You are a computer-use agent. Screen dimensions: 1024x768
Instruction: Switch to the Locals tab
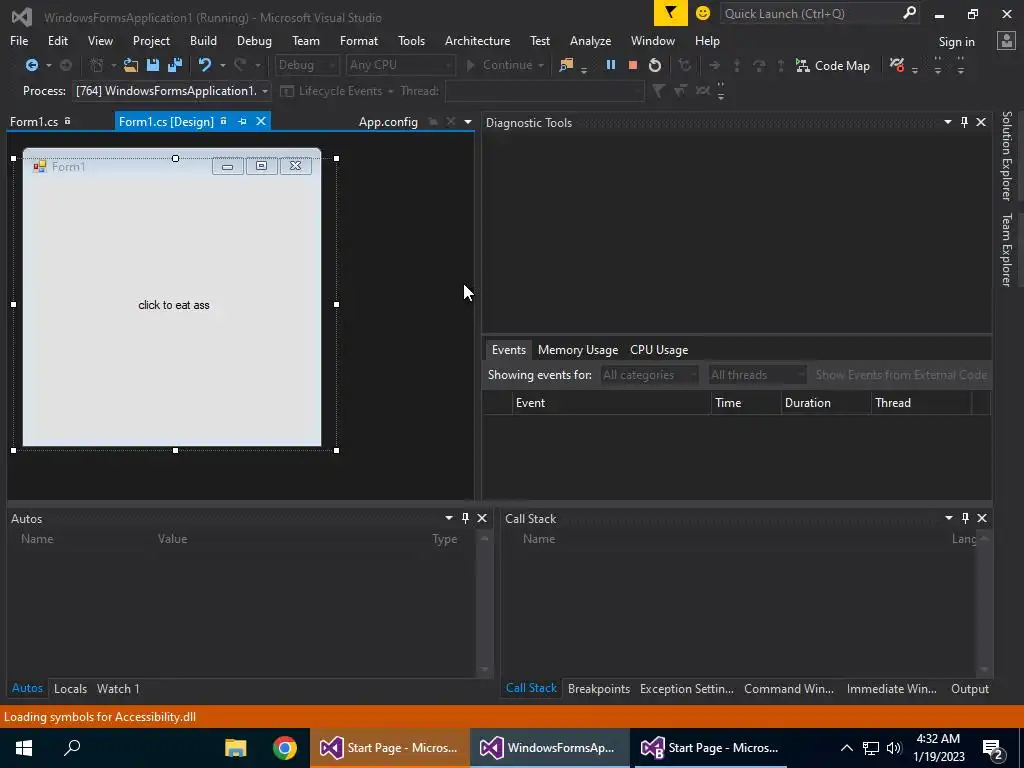point(70,688)
